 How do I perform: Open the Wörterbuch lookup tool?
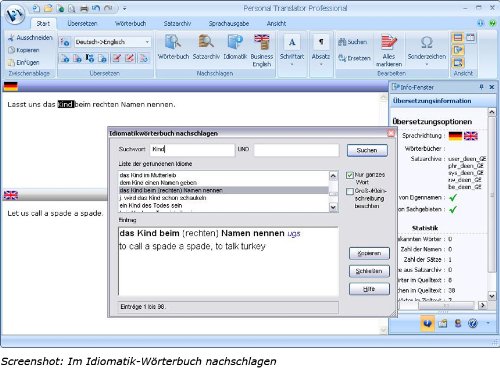(173, 47)
